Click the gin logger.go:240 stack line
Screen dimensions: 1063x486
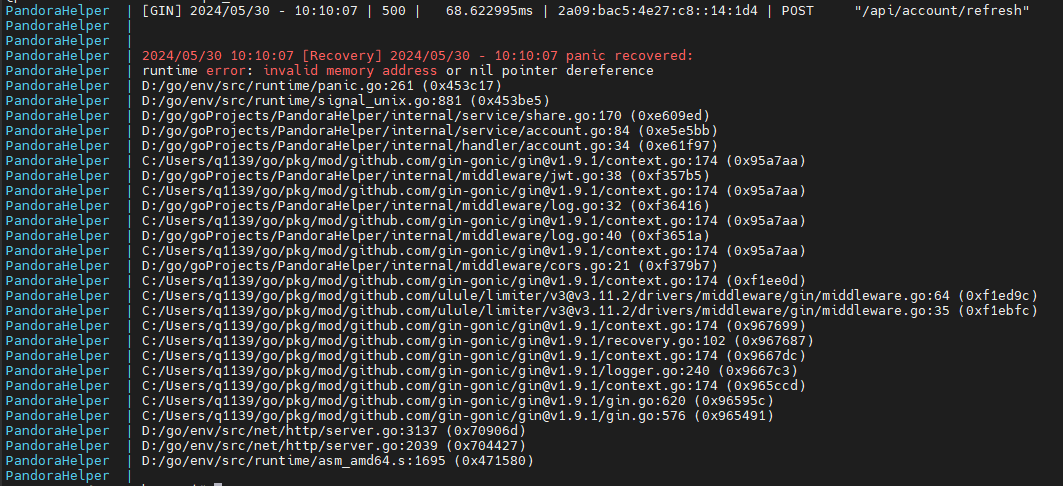(x=470, y=370)
